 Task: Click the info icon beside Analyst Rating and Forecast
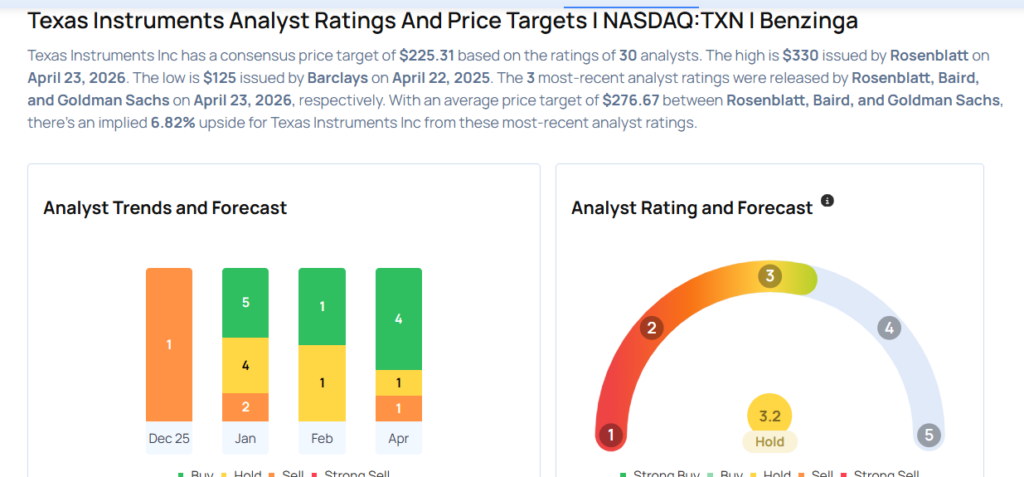point(827,201)
